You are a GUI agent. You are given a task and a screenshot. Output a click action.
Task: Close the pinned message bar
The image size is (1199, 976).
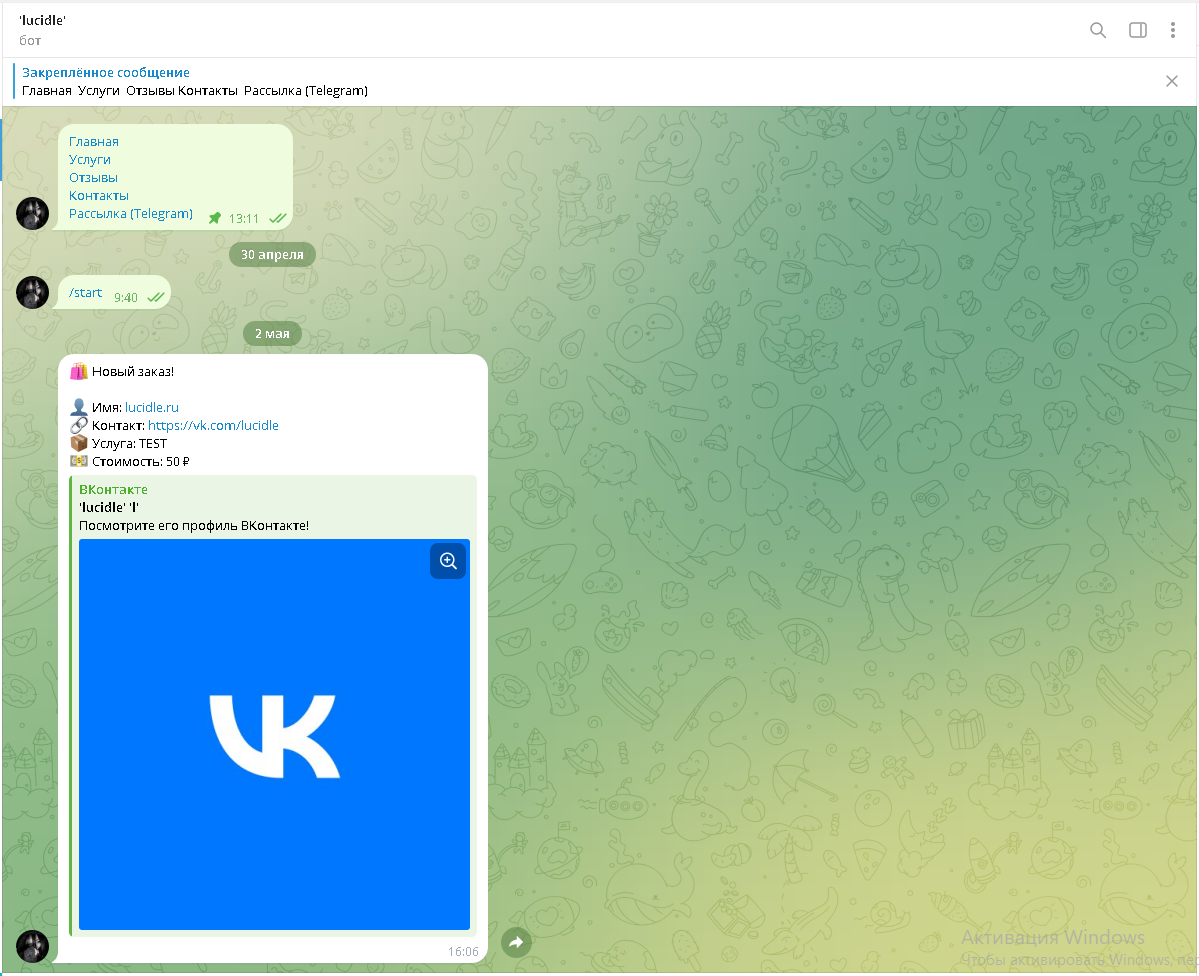click(x=1171, y=81)
